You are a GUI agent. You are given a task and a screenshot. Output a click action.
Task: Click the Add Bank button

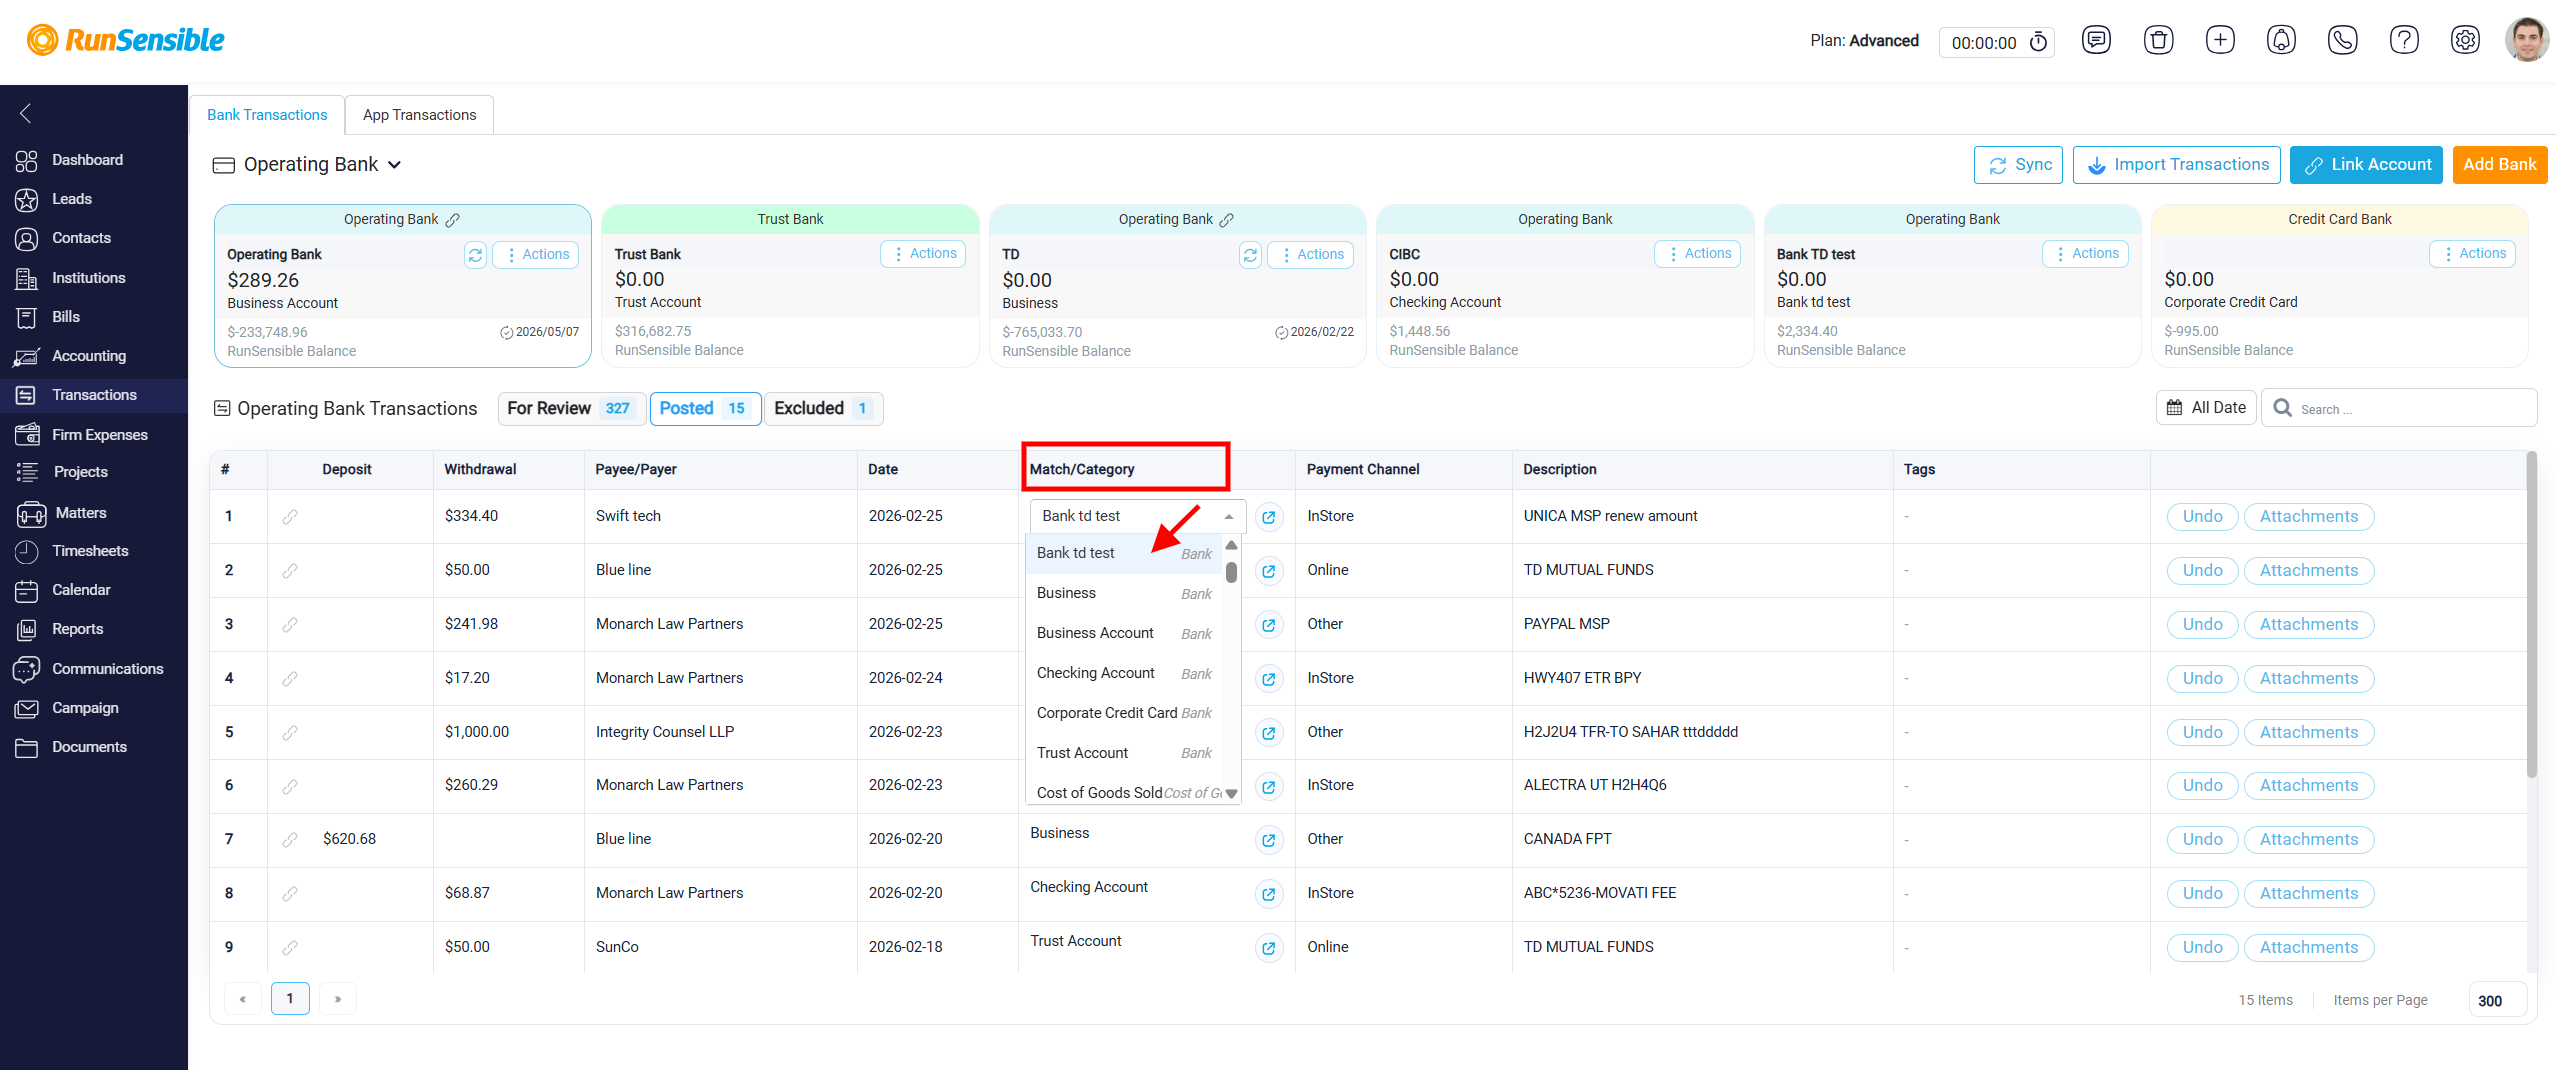[2499, 165]
